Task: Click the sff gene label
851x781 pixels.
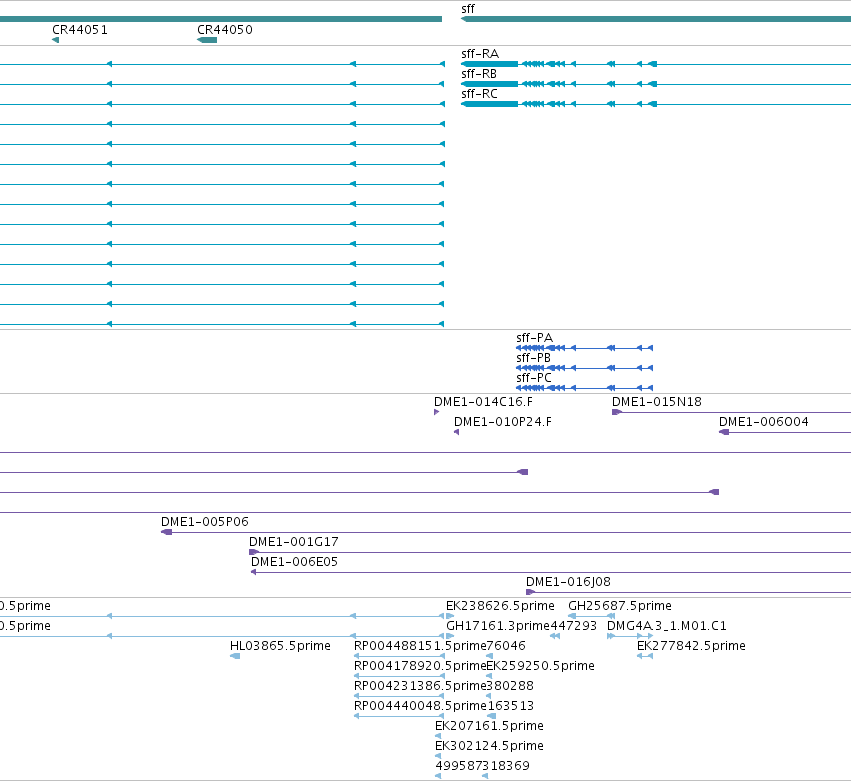Action: pos(467,9)
